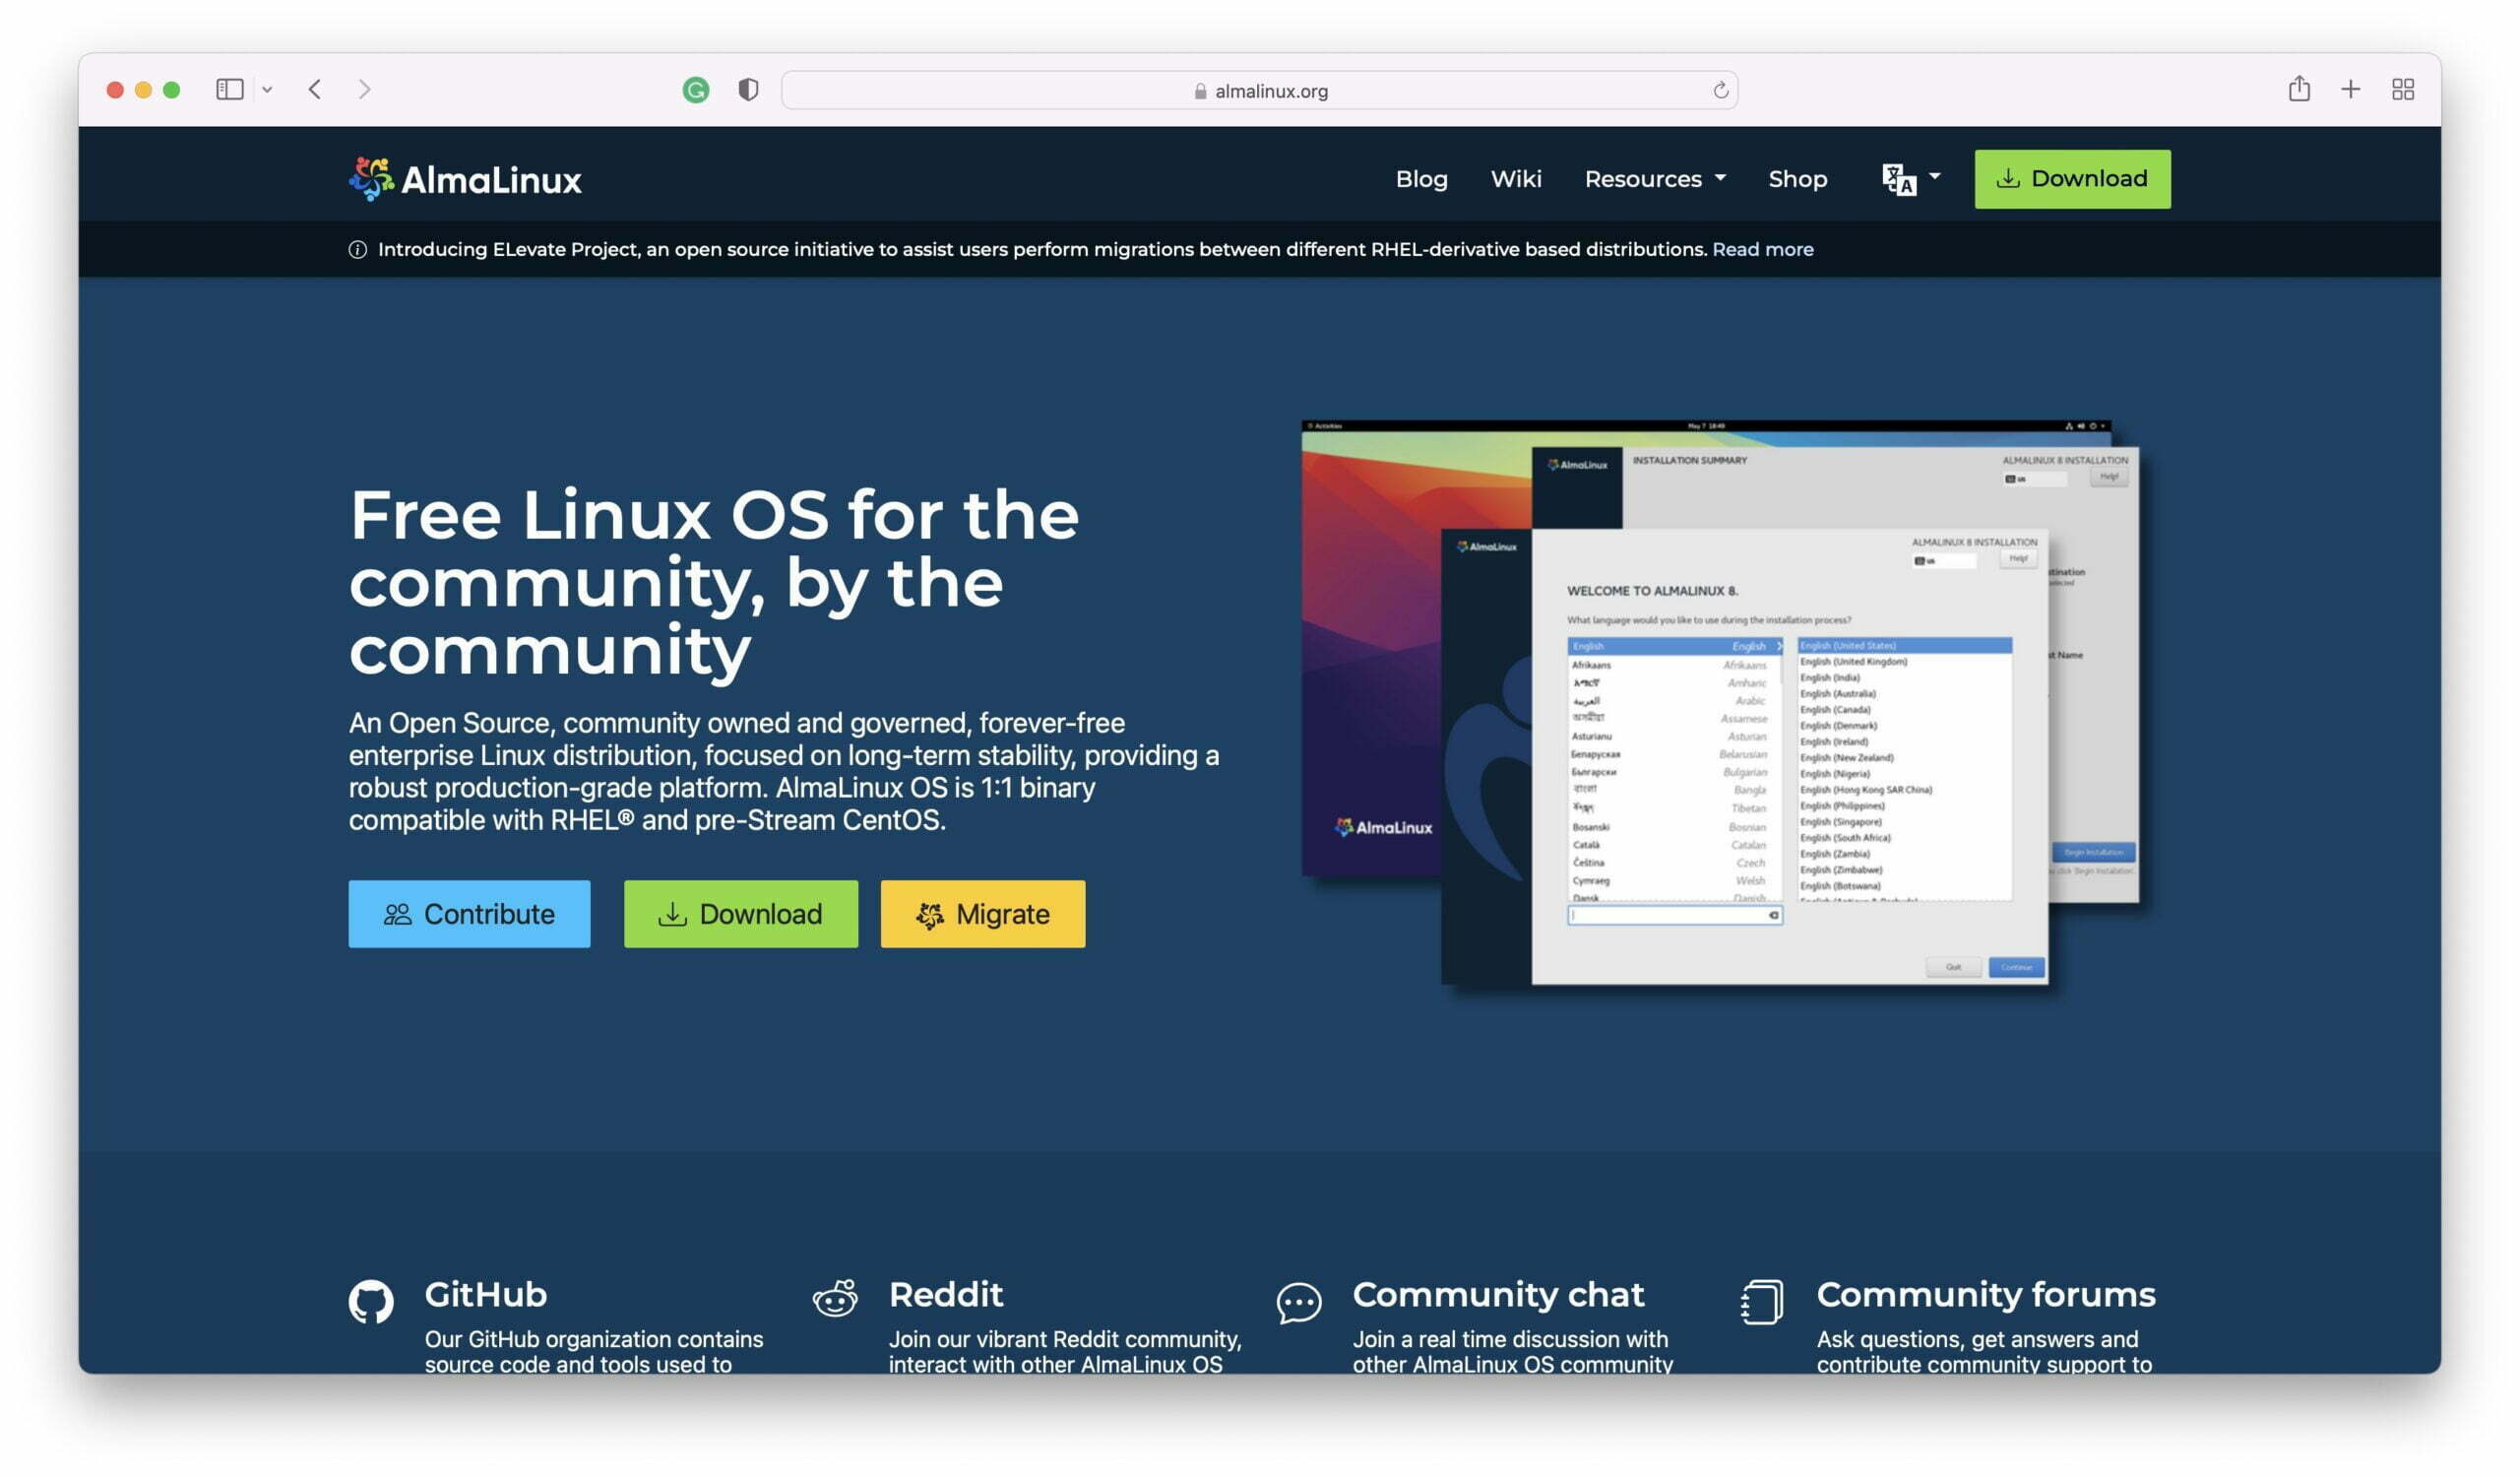Toggle the Safari sidebar

[230, 89]
